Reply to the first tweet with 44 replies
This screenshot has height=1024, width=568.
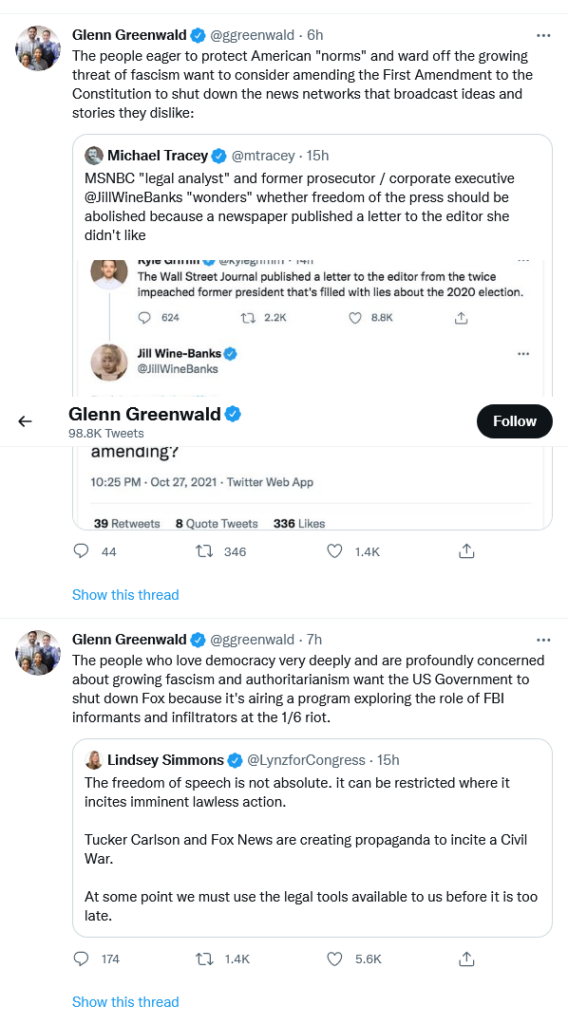[x=81, y=551]
